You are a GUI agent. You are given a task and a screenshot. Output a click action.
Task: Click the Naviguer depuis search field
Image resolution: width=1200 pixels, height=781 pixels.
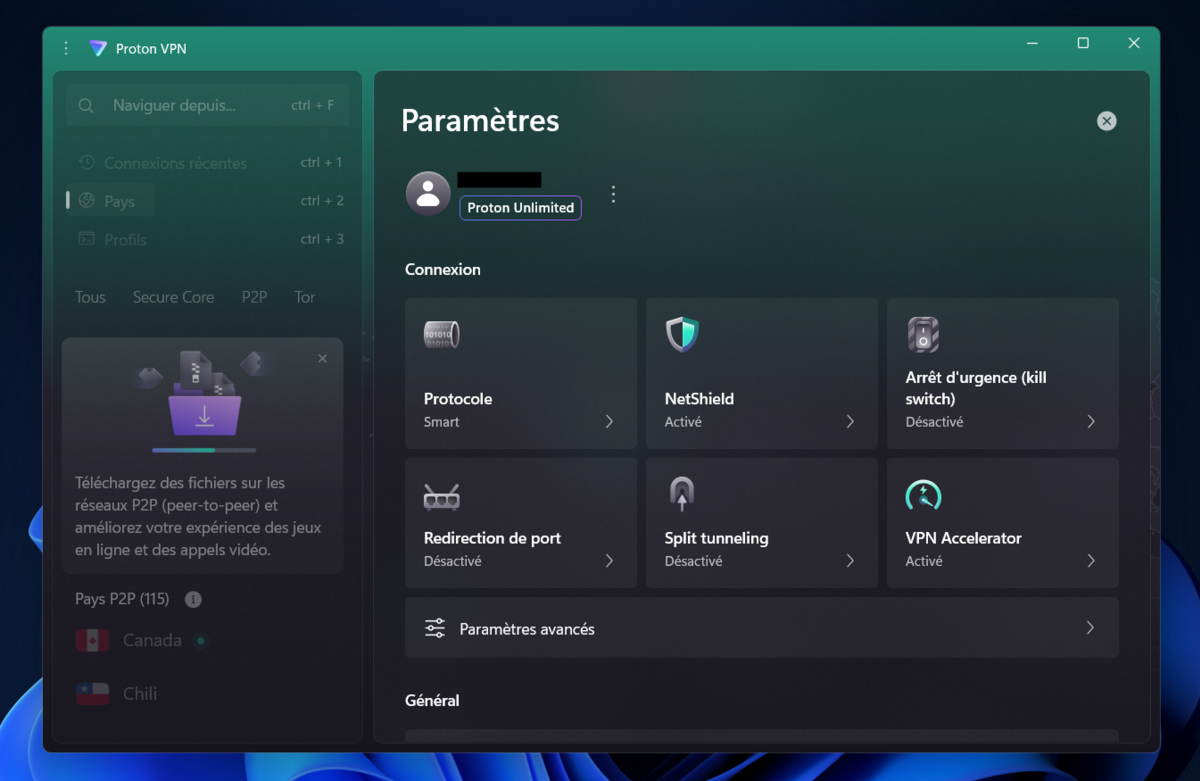(207, 105)
